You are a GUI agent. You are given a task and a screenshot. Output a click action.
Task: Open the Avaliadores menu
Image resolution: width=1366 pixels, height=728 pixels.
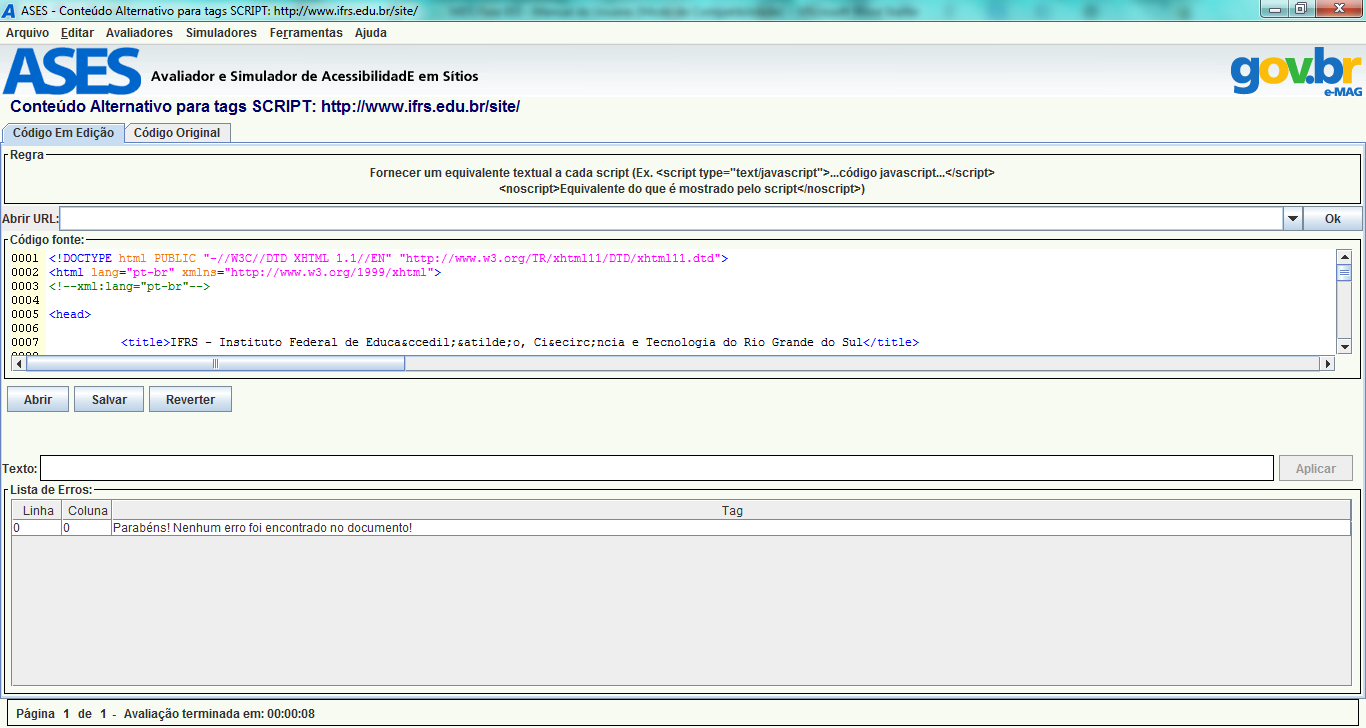pyautogui.click(x=139, y=33)
